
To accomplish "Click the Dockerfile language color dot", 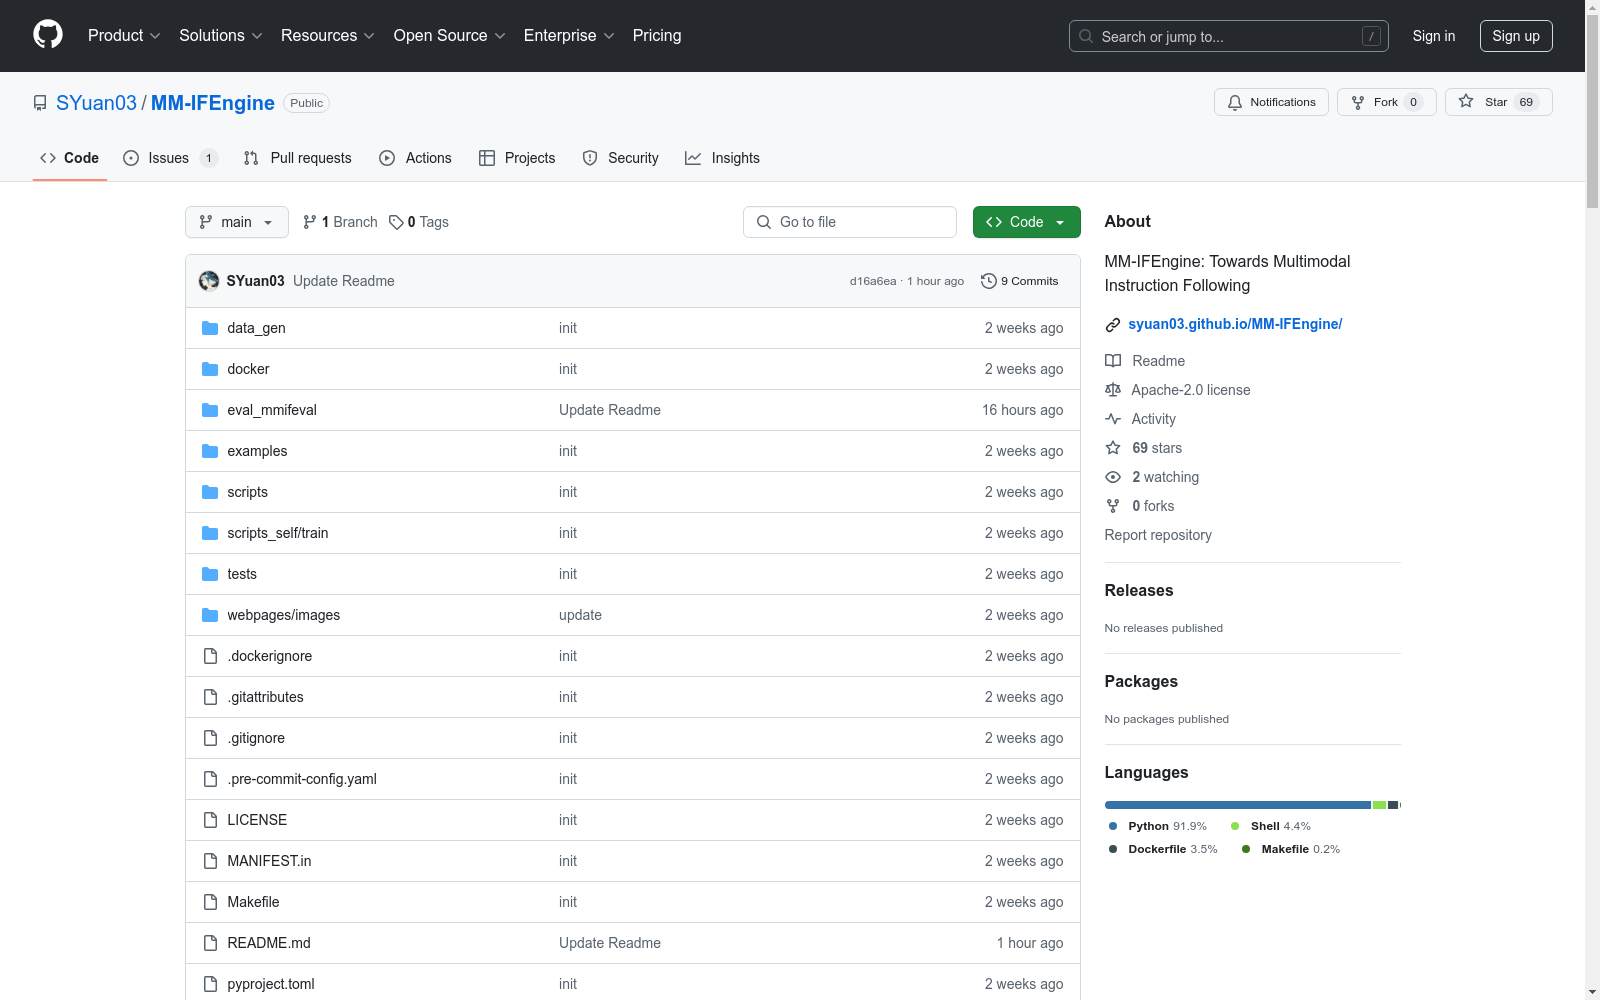I will click(1113, 849).
